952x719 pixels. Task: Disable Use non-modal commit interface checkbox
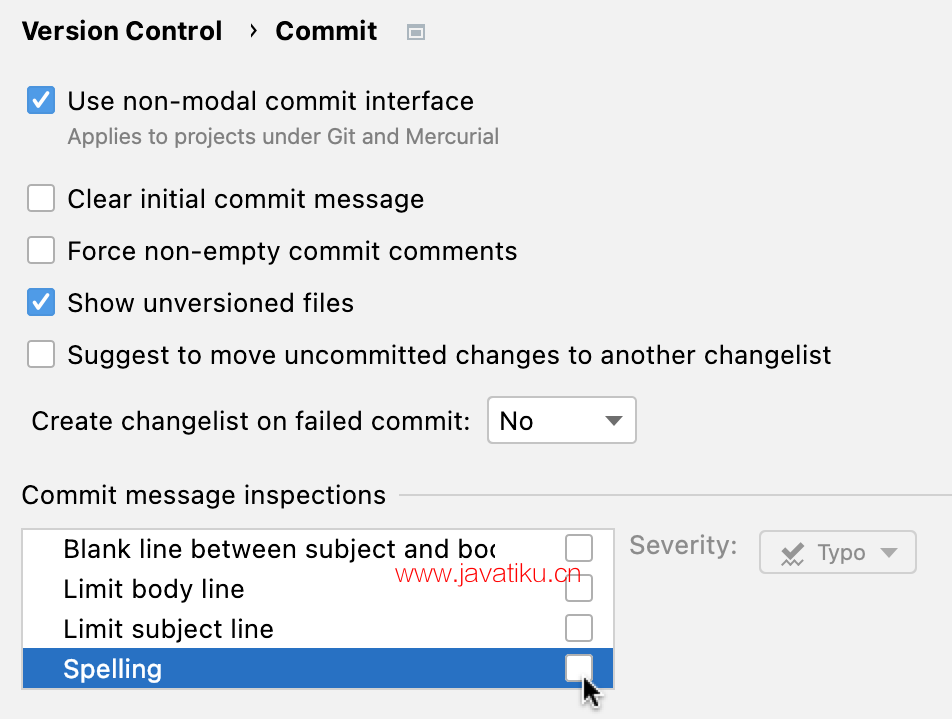coord(41,101)
